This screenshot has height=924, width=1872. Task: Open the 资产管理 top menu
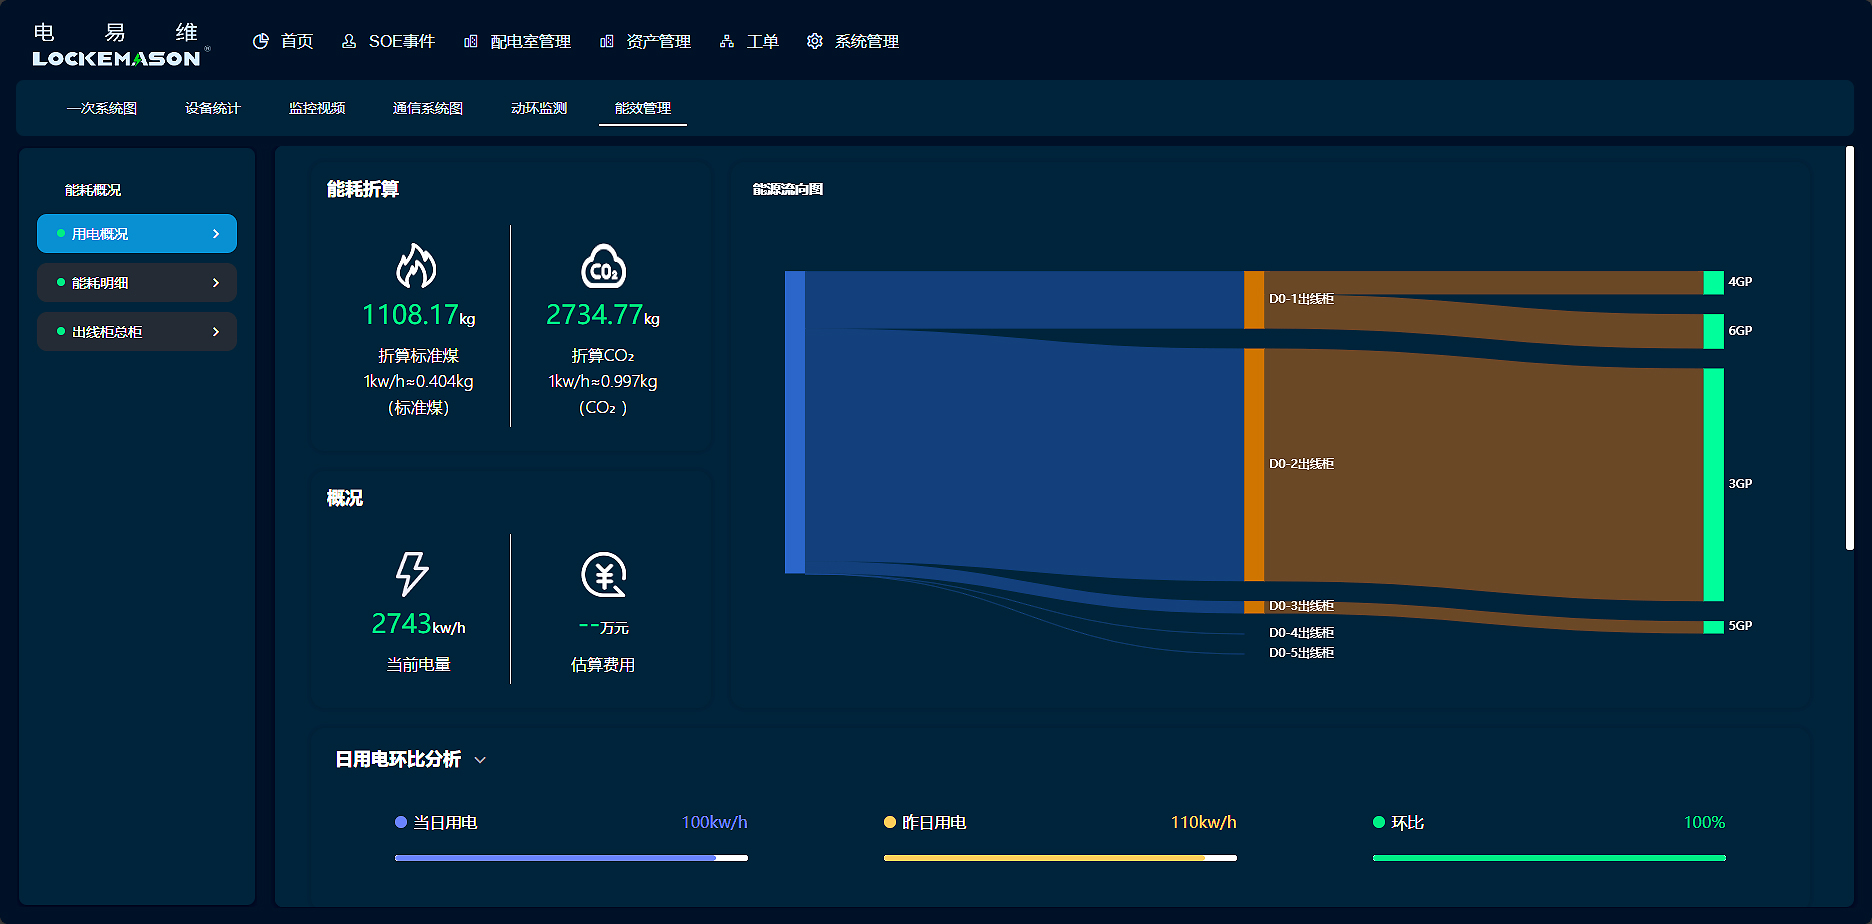657,41
